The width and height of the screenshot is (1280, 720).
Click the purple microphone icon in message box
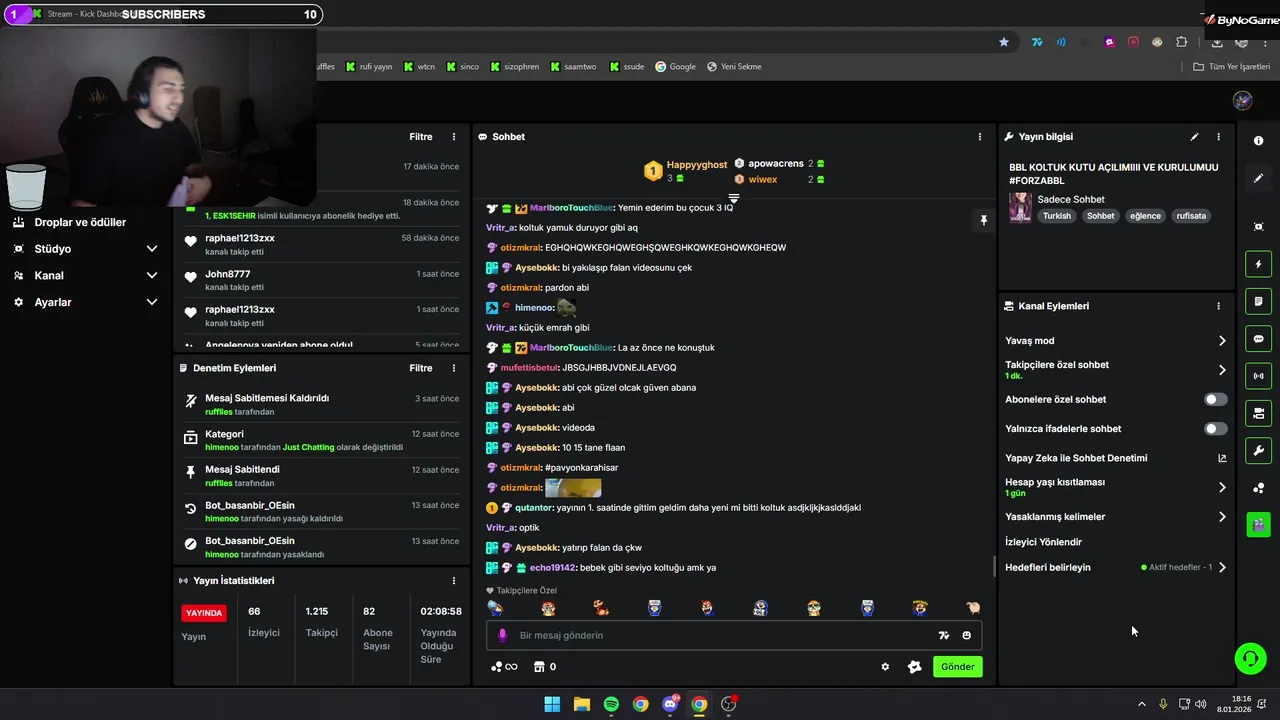pyautogui.click(x=502, y=635)
